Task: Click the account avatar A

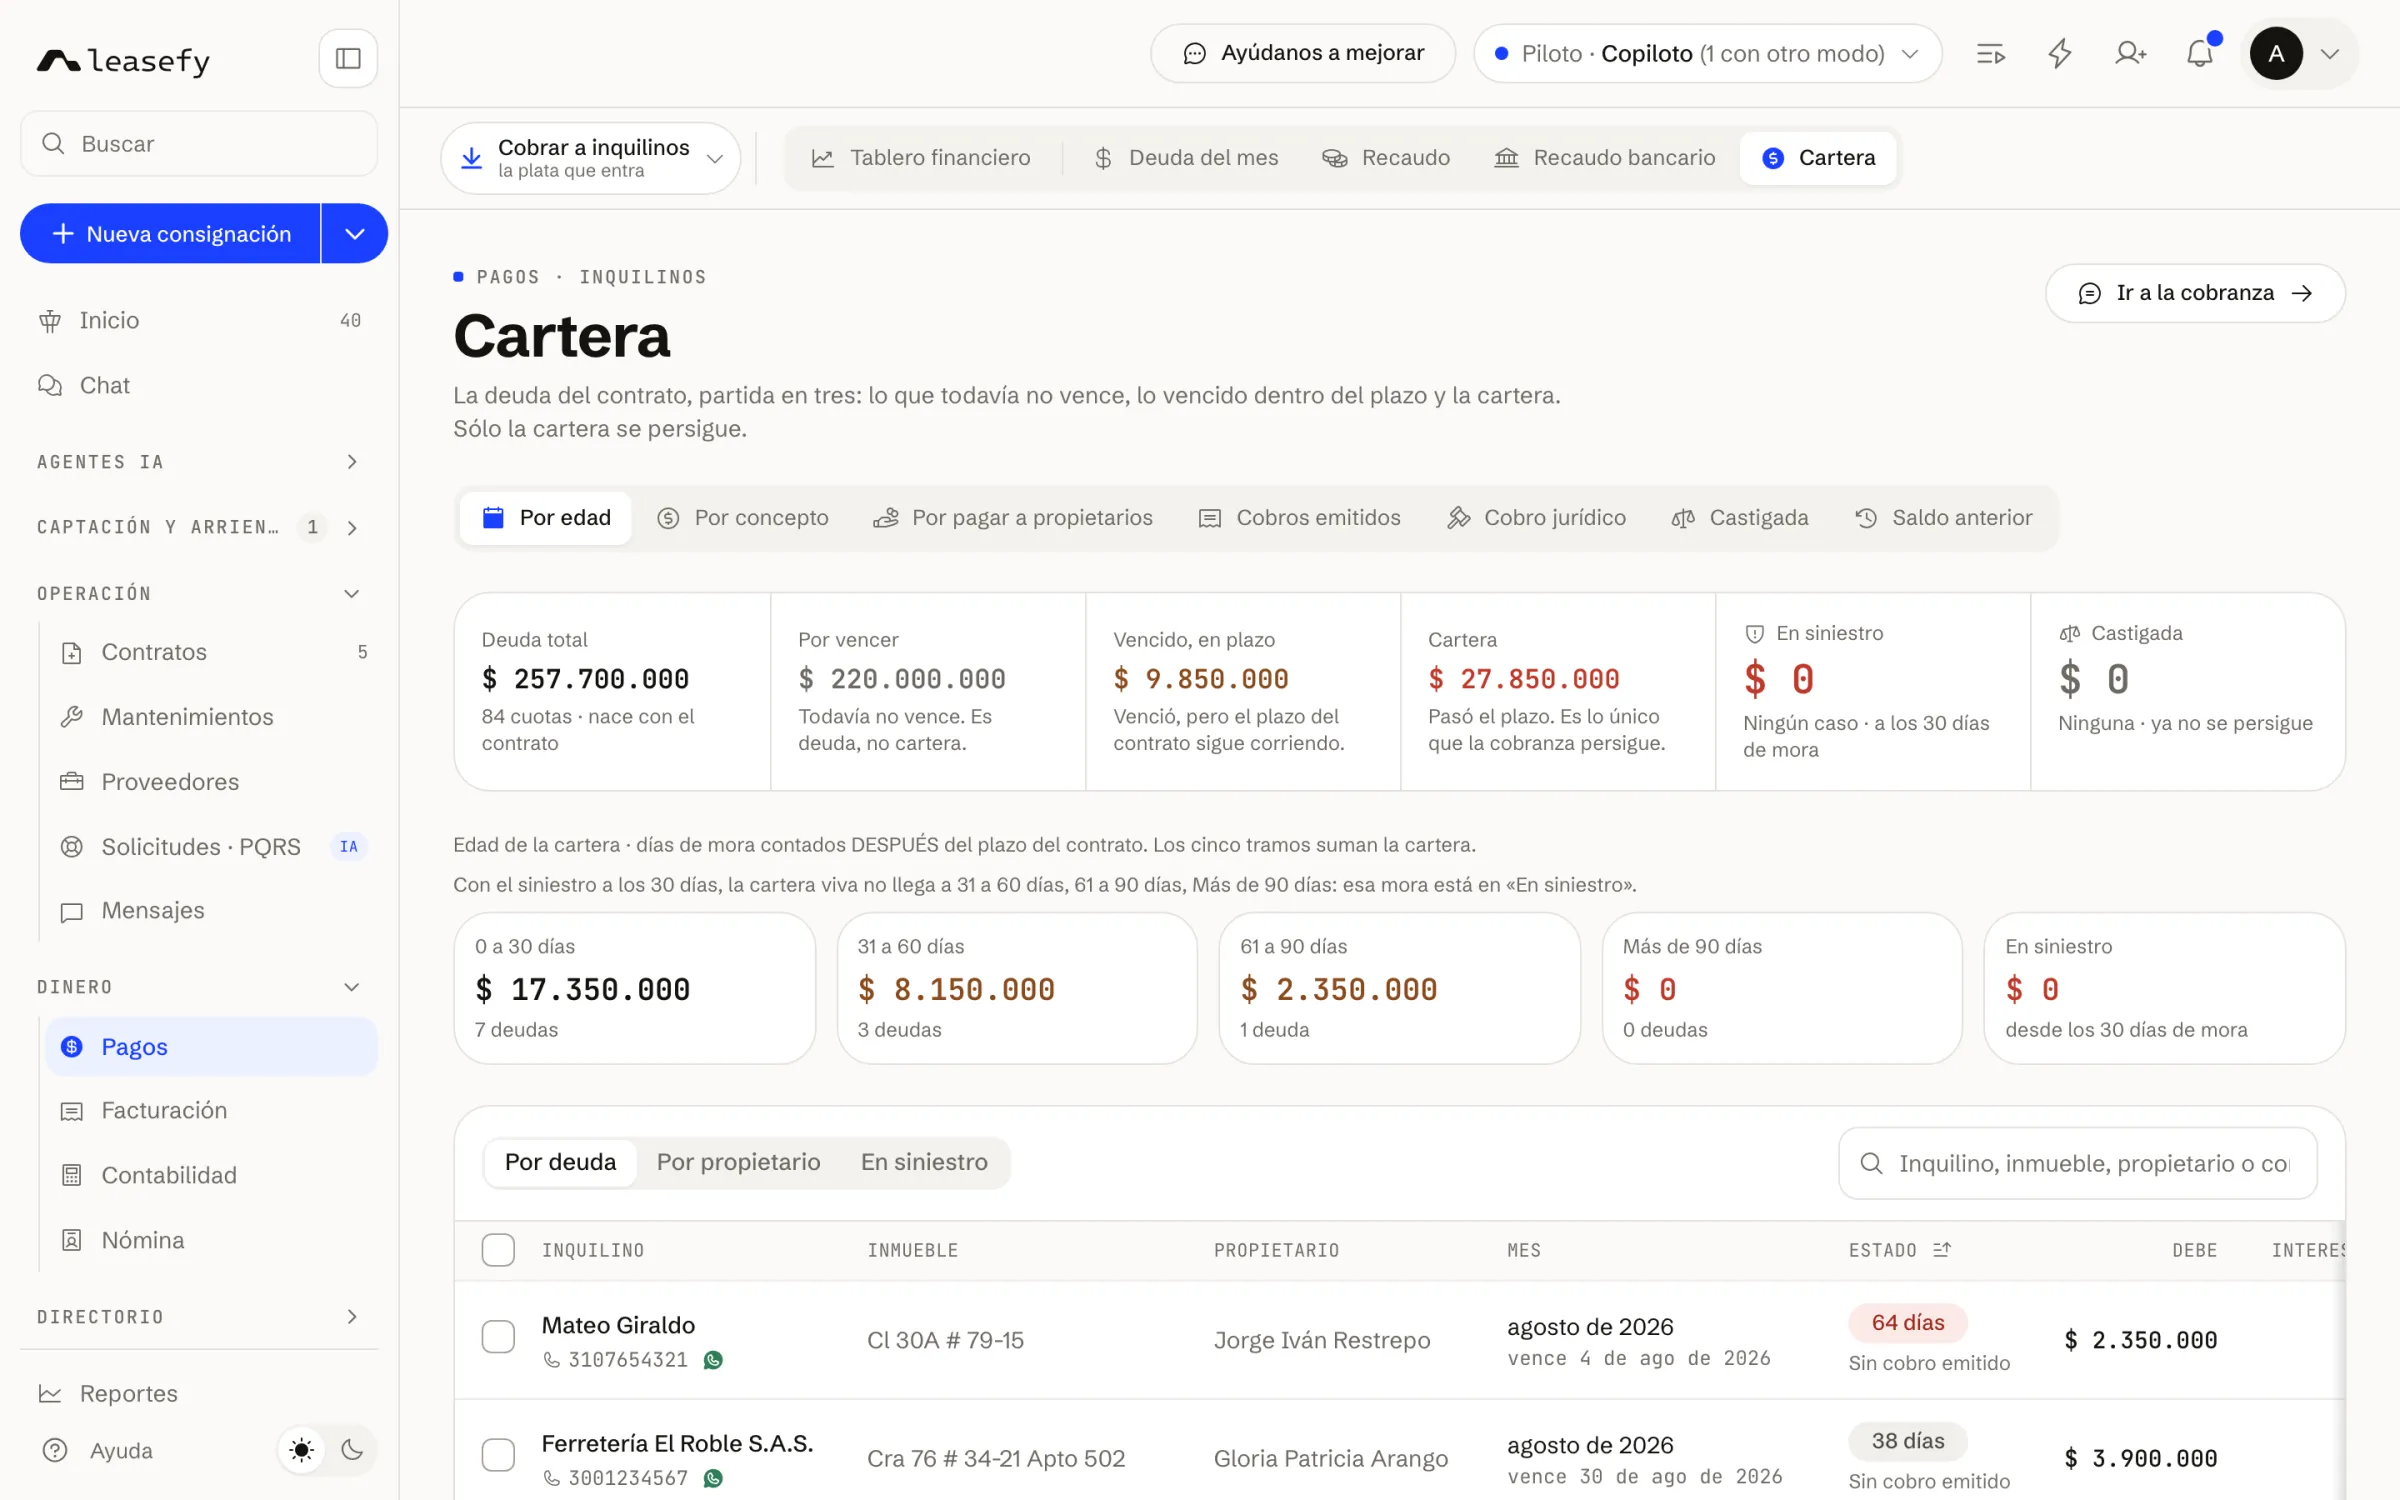Action: 2276,53
